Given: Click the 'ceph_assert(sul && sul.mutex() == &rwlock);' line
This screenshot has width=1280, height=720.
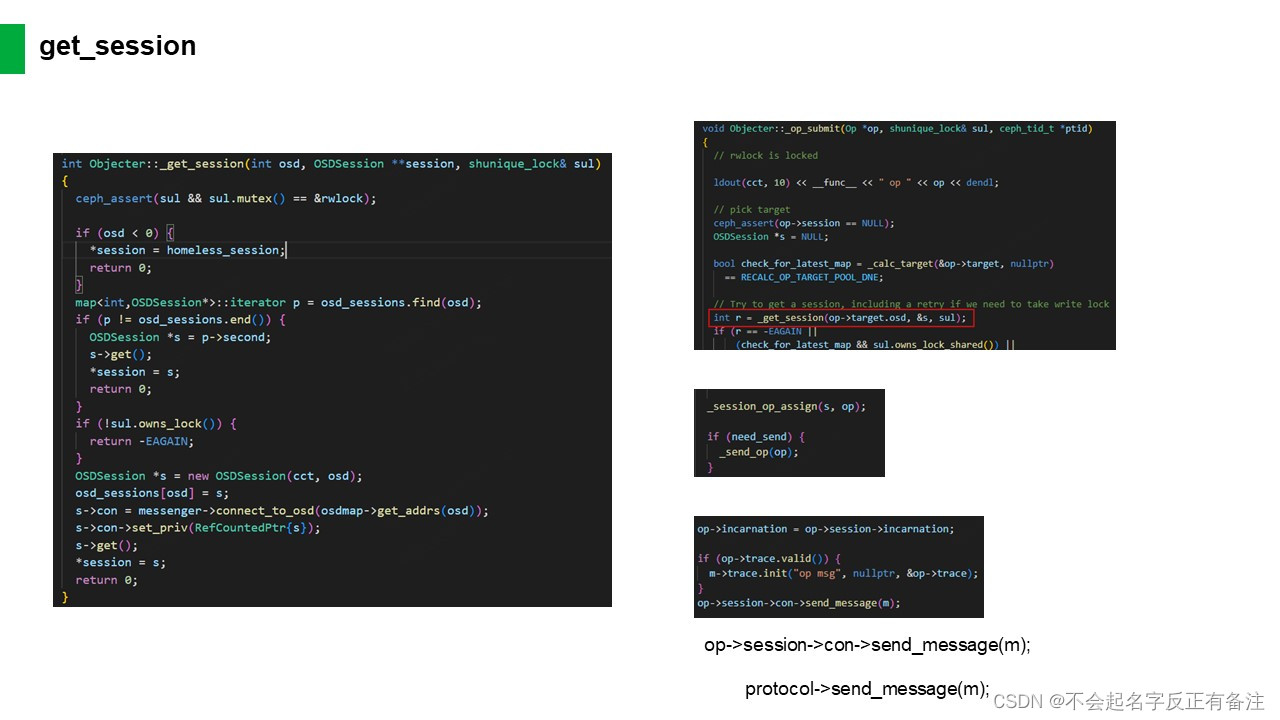Looking at the screenshot, I should [x=226, y=198].
